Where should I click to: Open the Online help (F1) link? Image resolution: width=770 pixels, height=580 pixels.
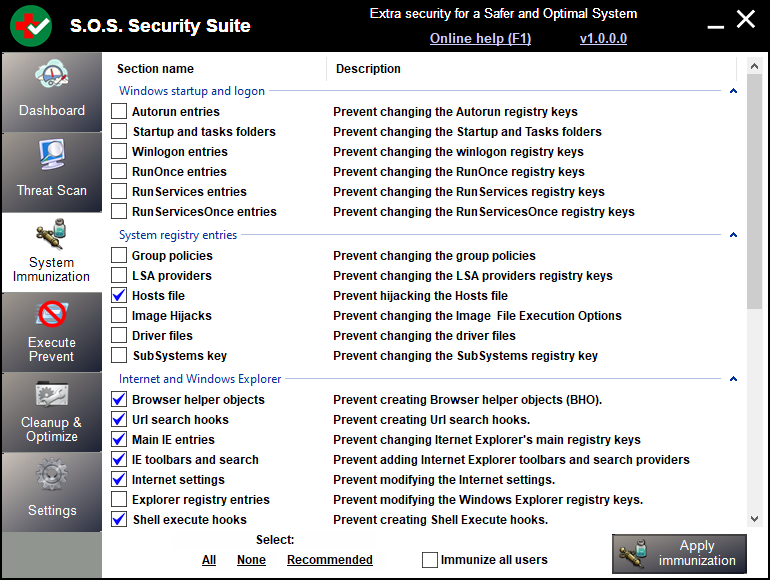tap(480, 38)
